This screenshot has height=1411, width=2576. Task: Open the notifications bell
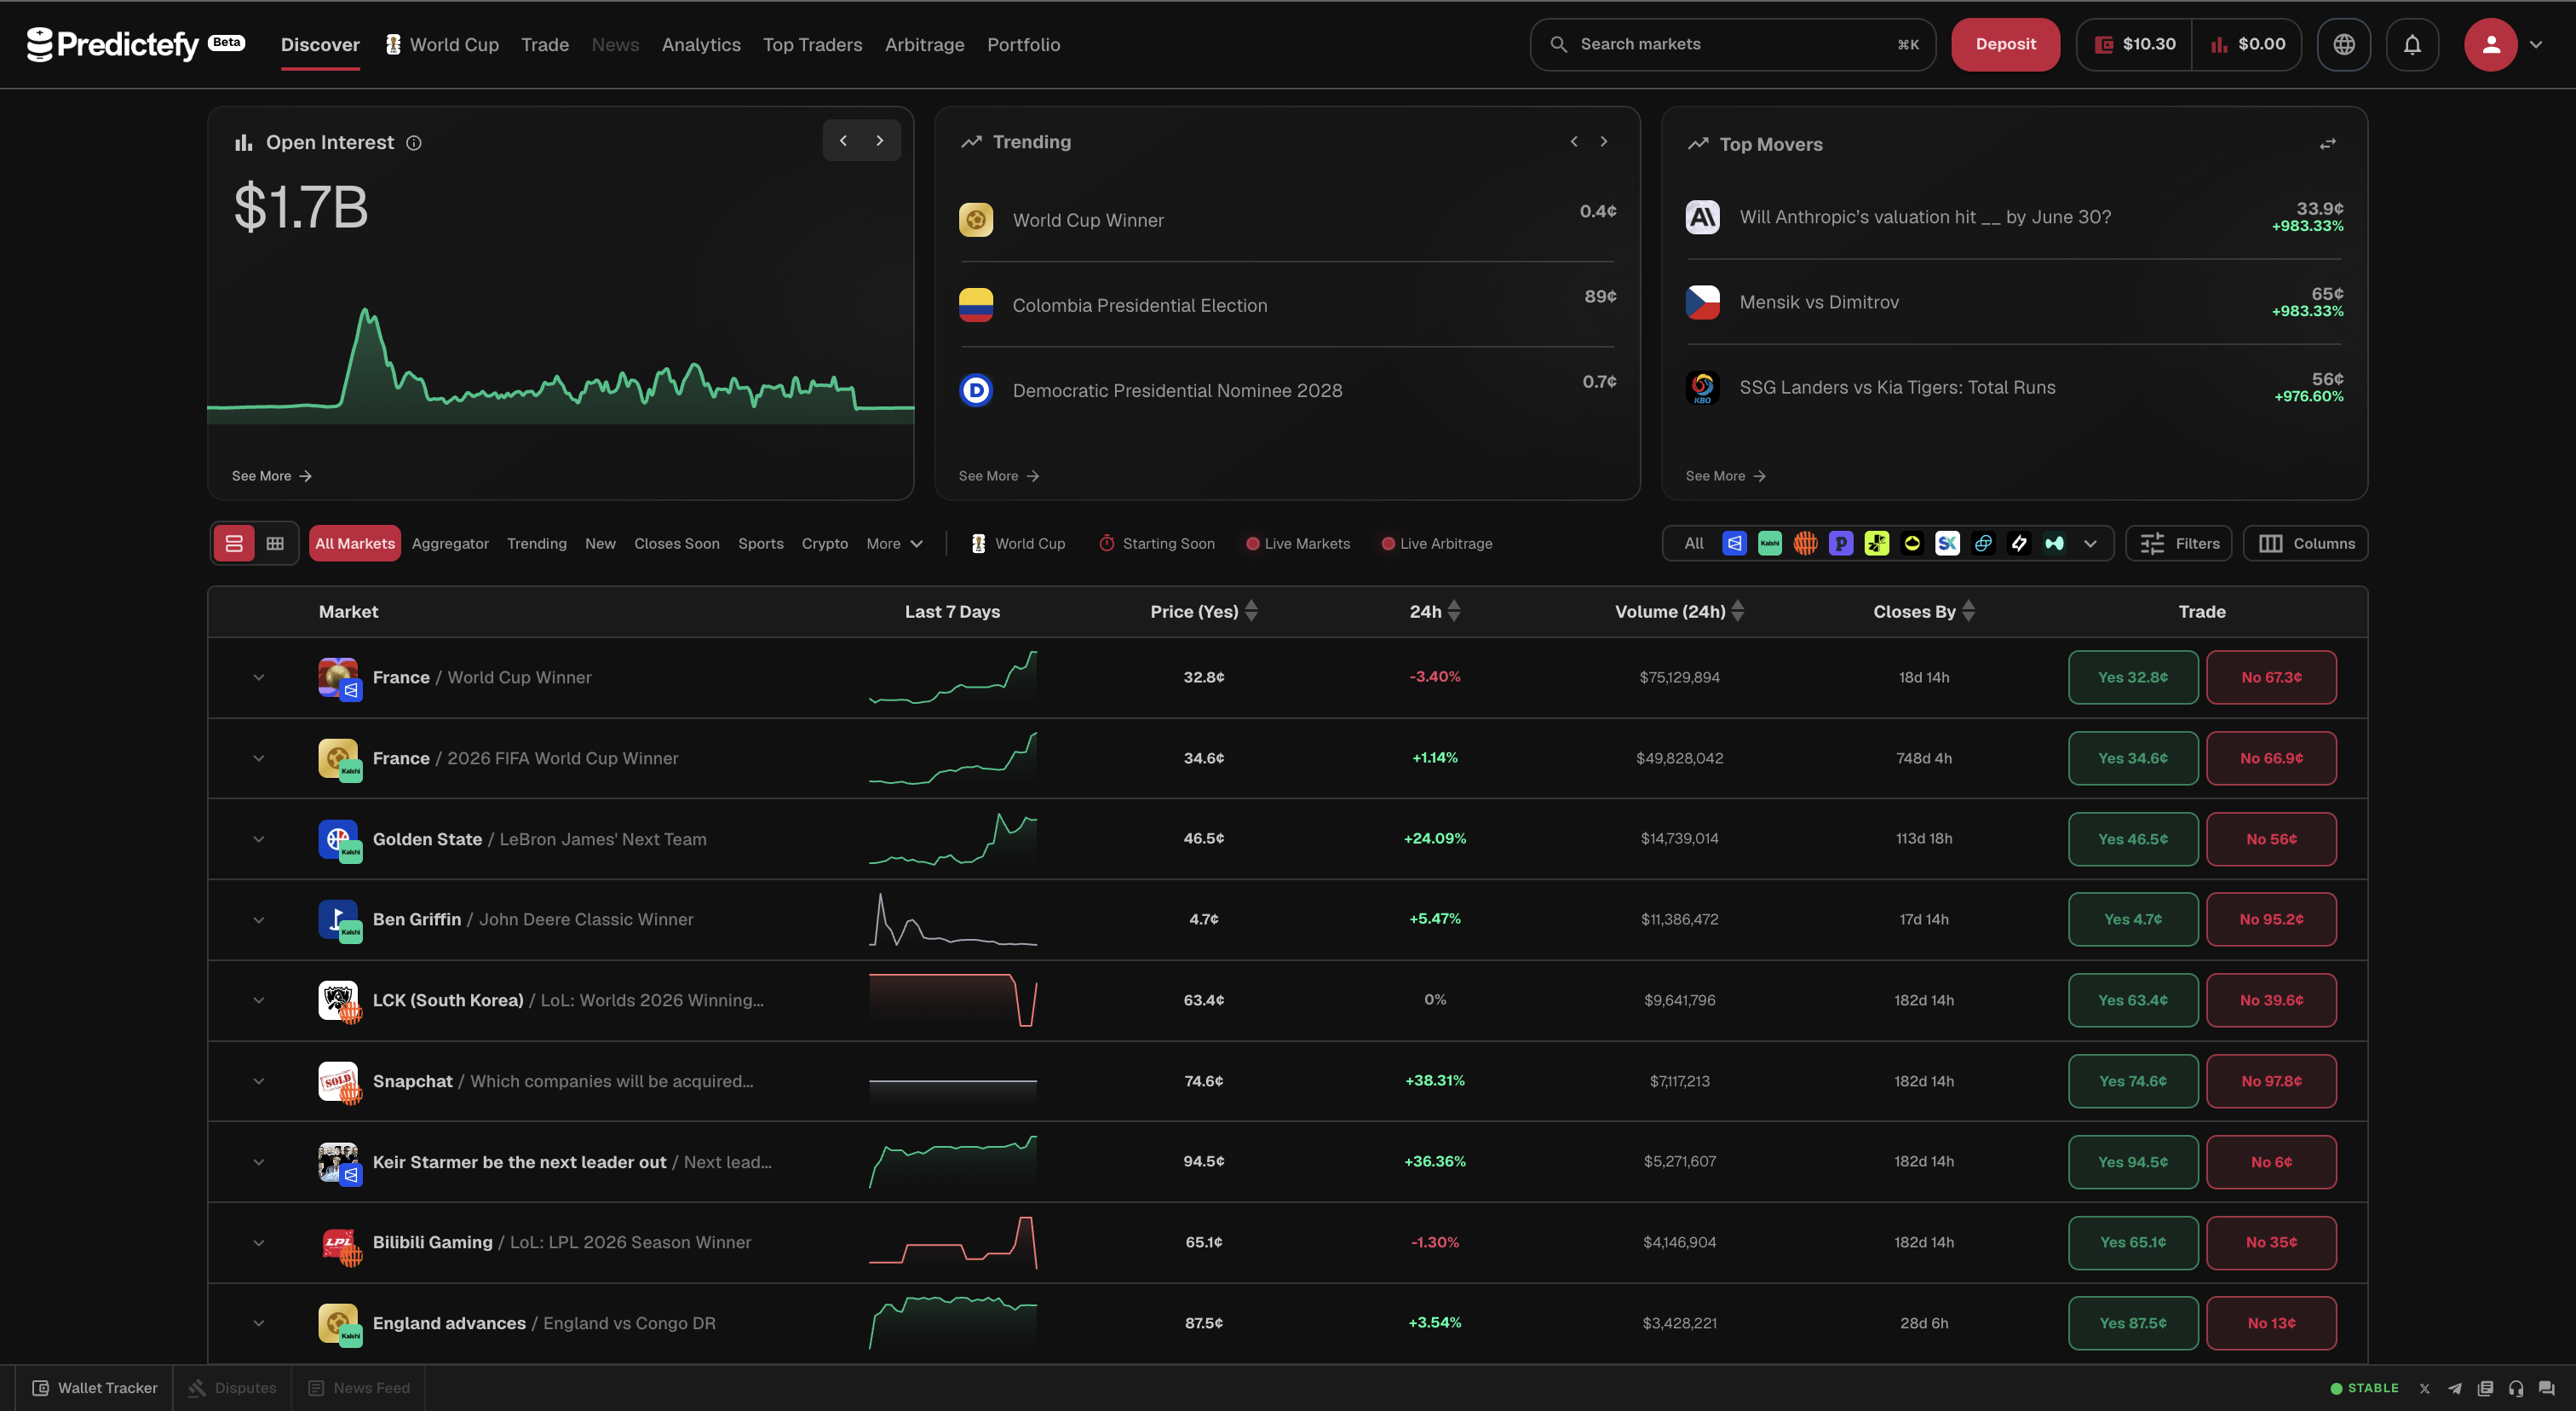click(2412, 44)
